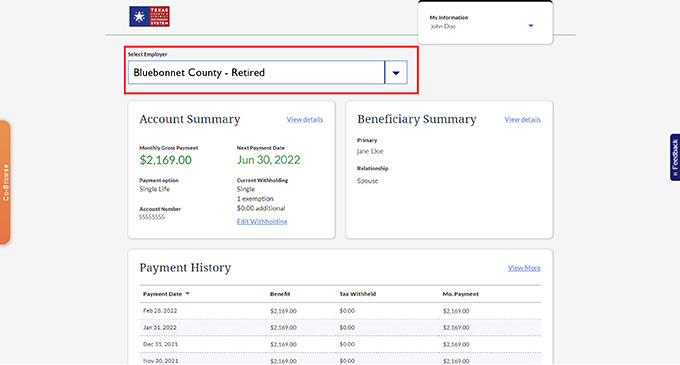Click the Edit Withholding link
The height and width of the screenshot is (365, 680).
coord(262,222)
